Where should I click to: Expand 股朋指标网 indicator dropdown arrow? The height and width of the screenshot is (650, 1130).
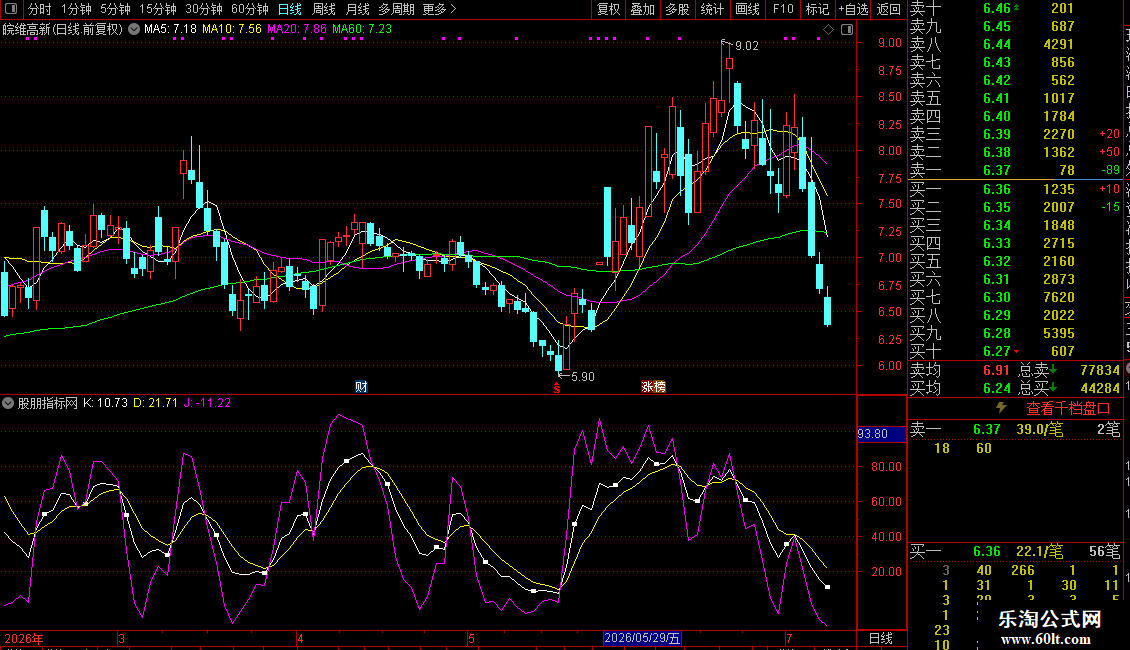coord(8,403)
